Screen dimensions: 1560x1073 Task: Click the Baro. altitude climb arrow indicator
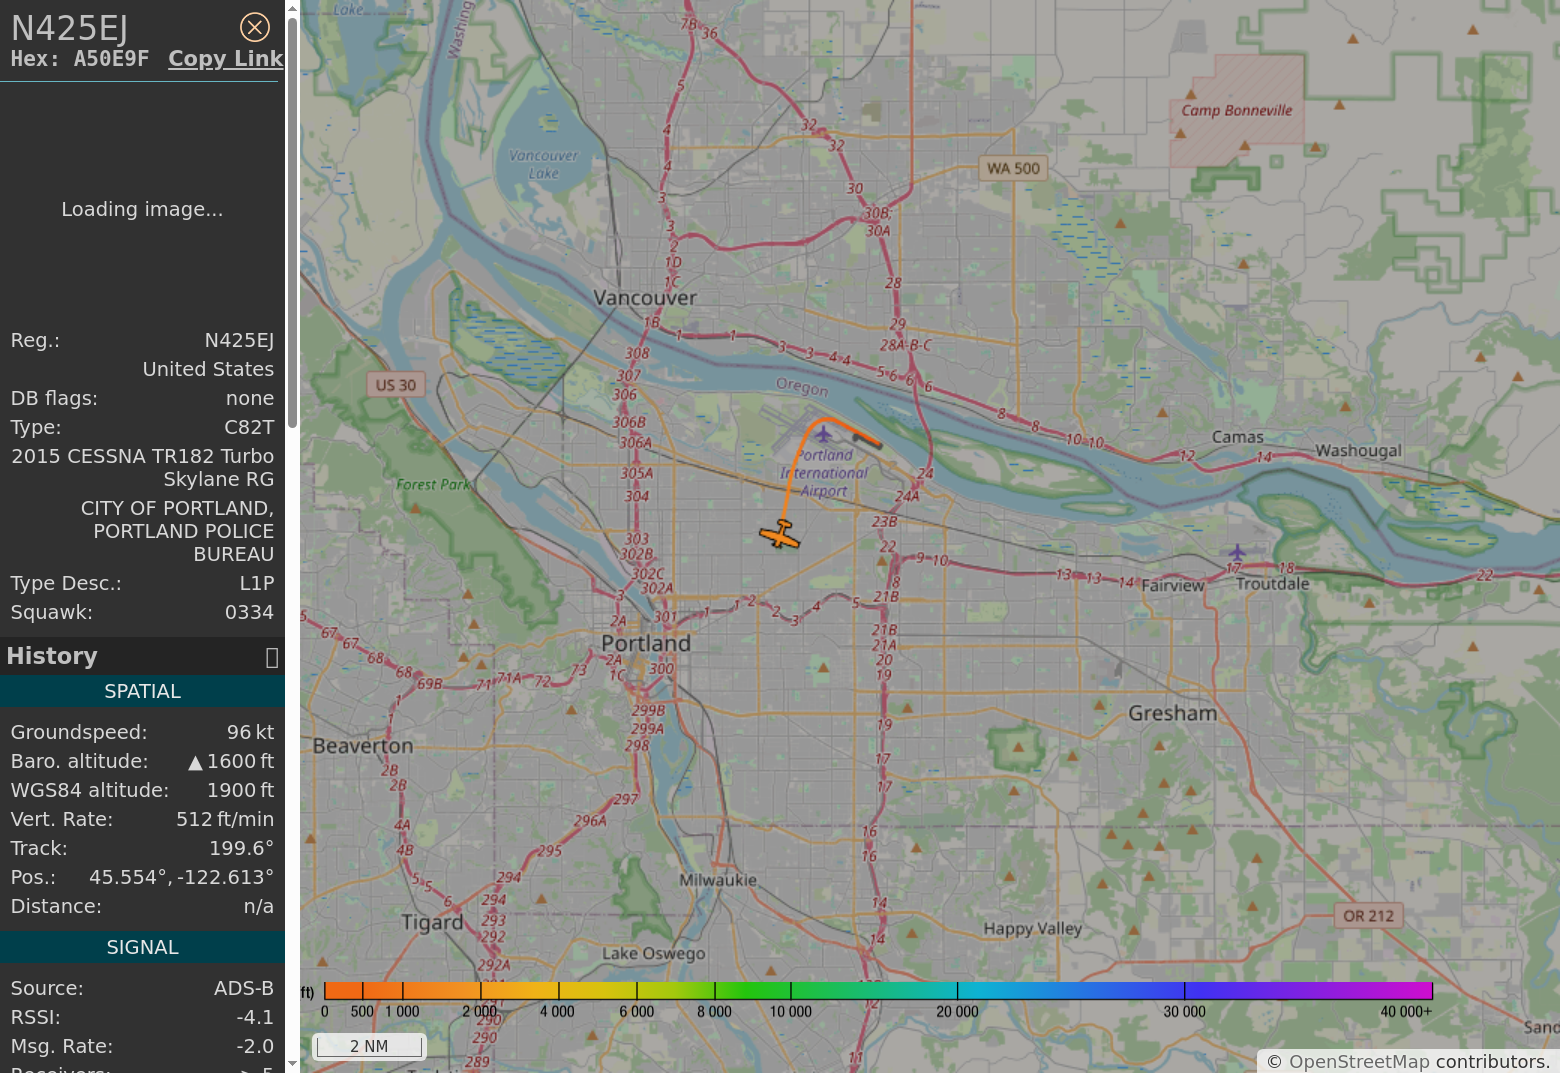195,763
